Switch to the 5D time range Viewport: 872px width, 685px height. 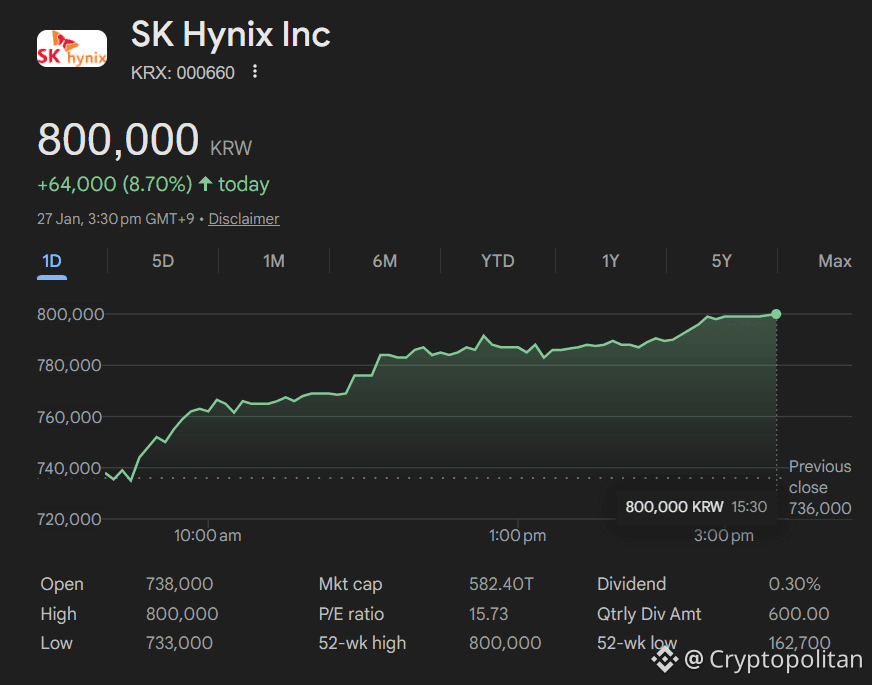tap(162, 260)
